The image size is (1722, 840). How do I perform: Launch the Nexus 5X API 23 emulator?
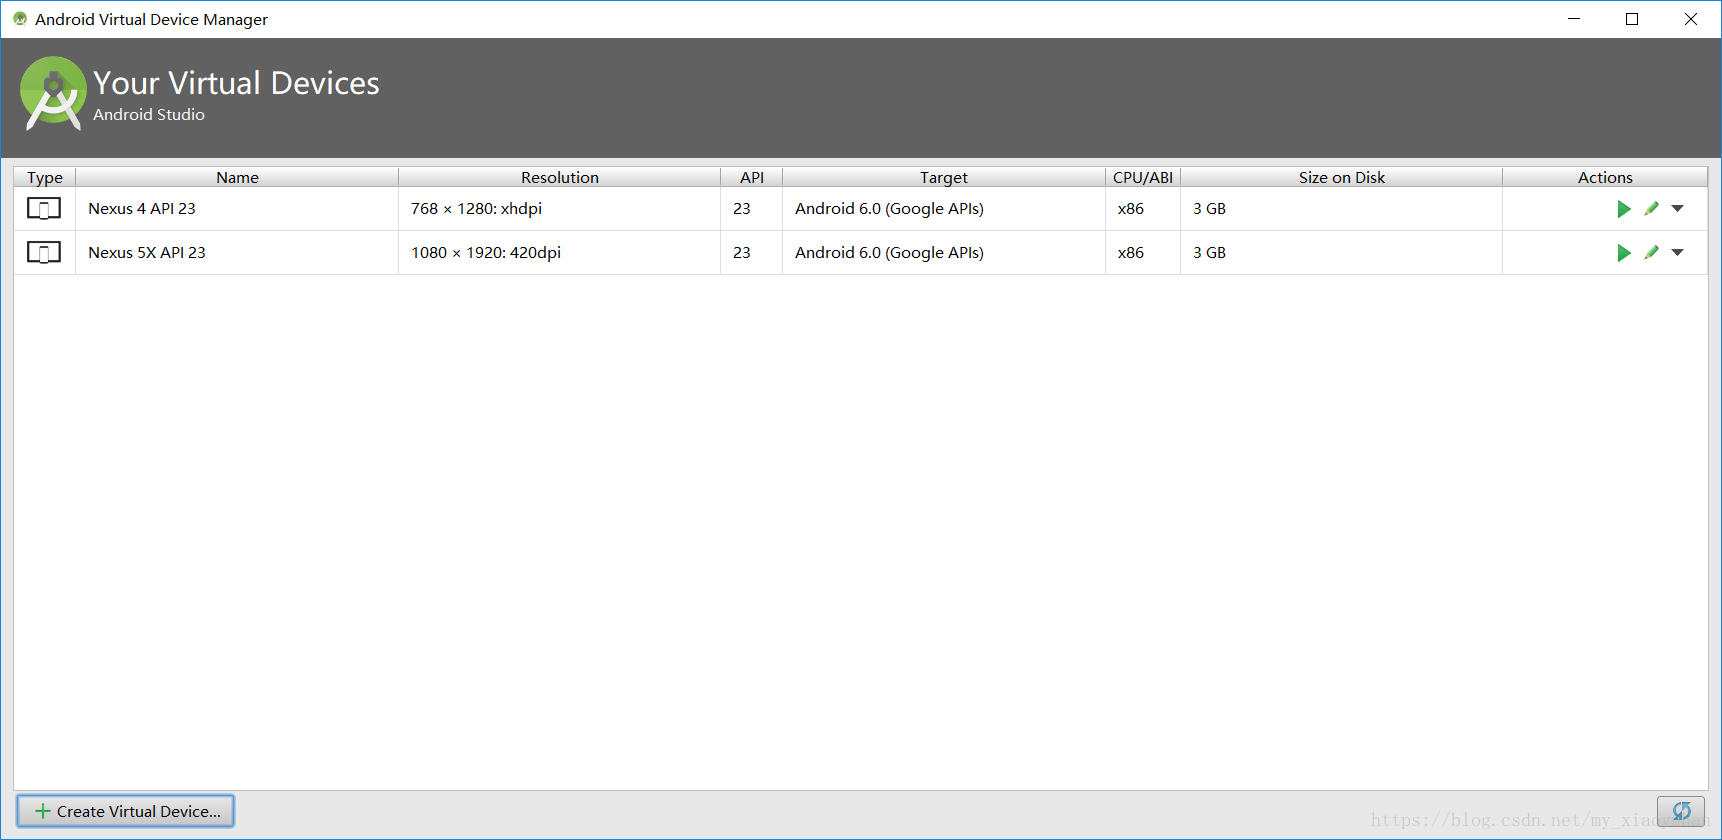[x=1624, y=253]
